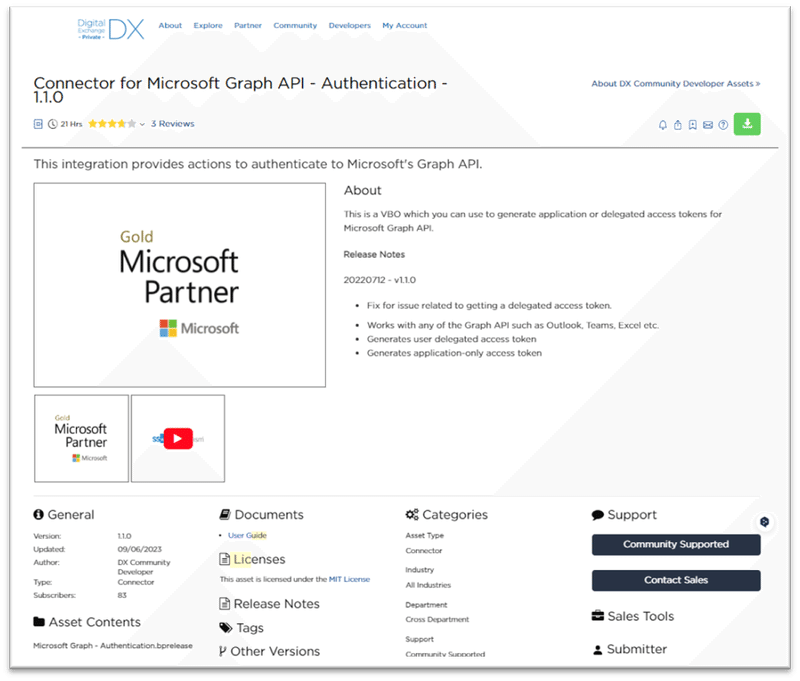Screen dimensions: 800x681
Task: Click the Tags icon
Action: pyautogui.click(x=226, y=627)
